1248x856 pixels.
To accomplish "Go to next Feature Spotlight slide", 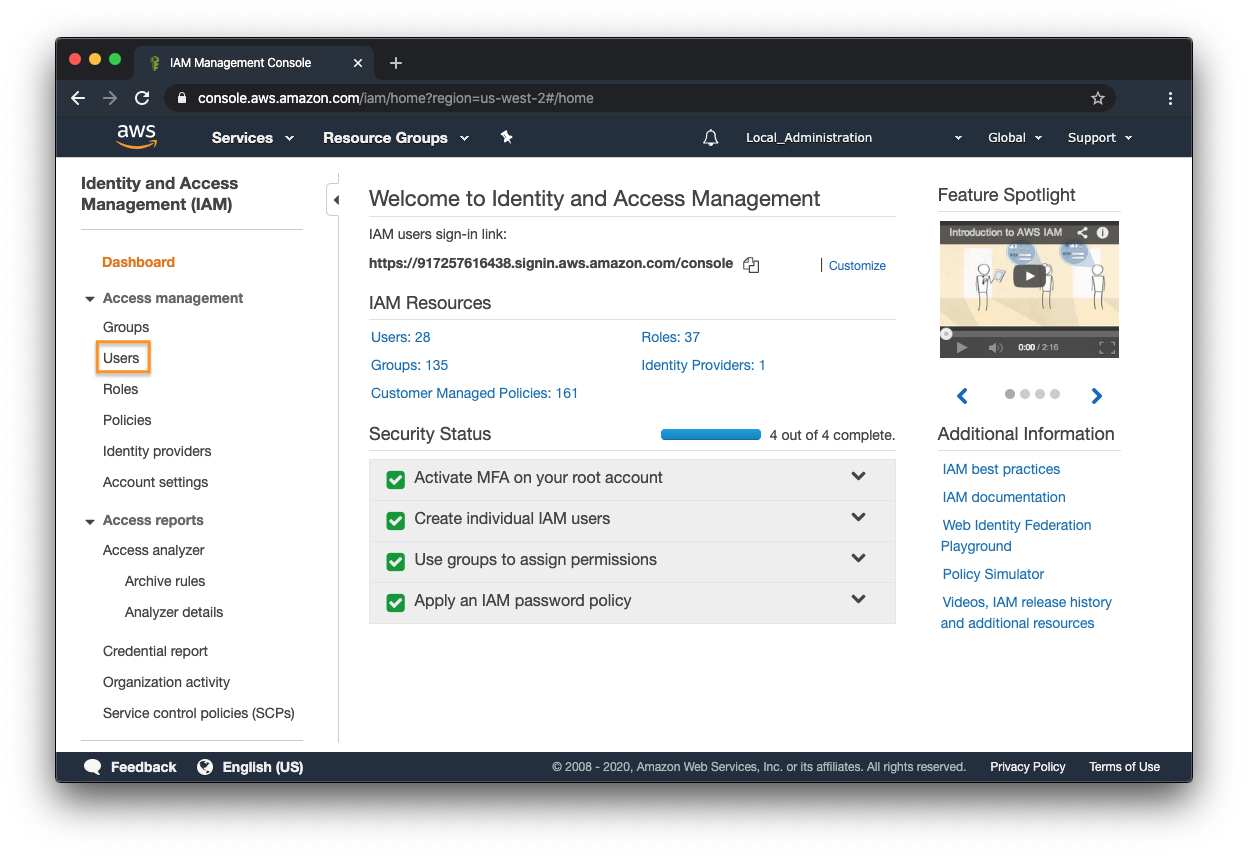I will coord(1096,396).
